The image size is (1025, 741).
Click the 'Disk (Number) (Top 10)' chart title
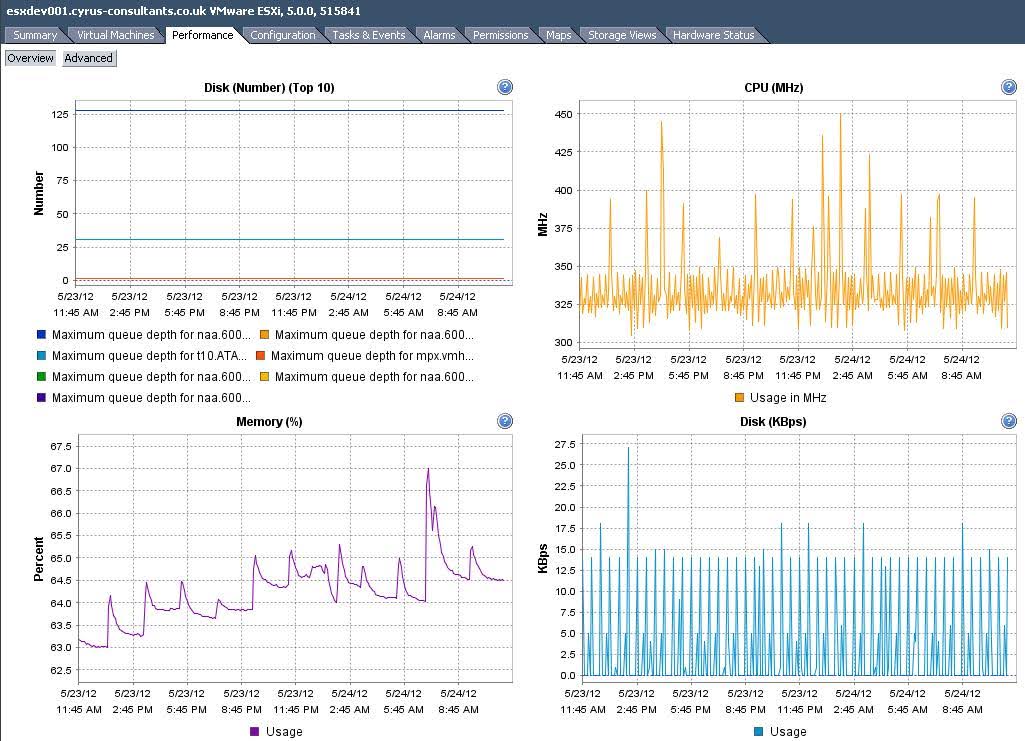269,88
